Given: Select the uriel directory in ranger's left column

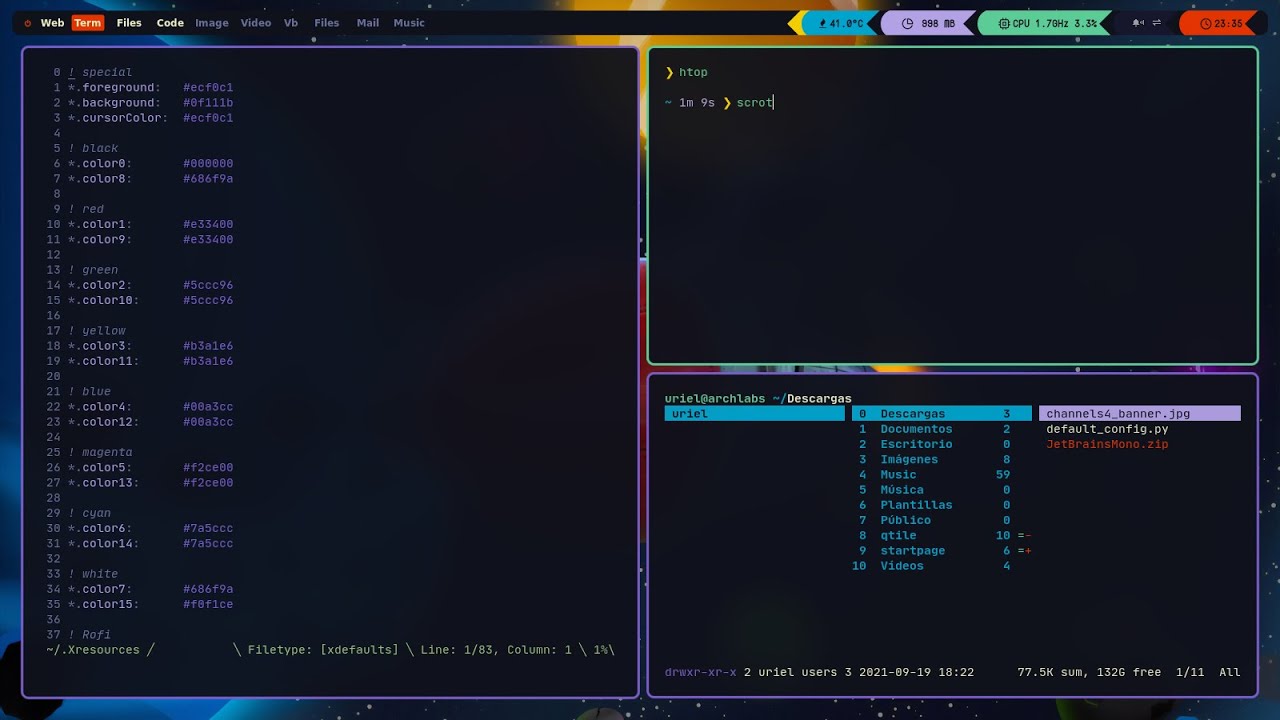Looking at the screenshot, I should pyautogui.click(x=755, y=414).
